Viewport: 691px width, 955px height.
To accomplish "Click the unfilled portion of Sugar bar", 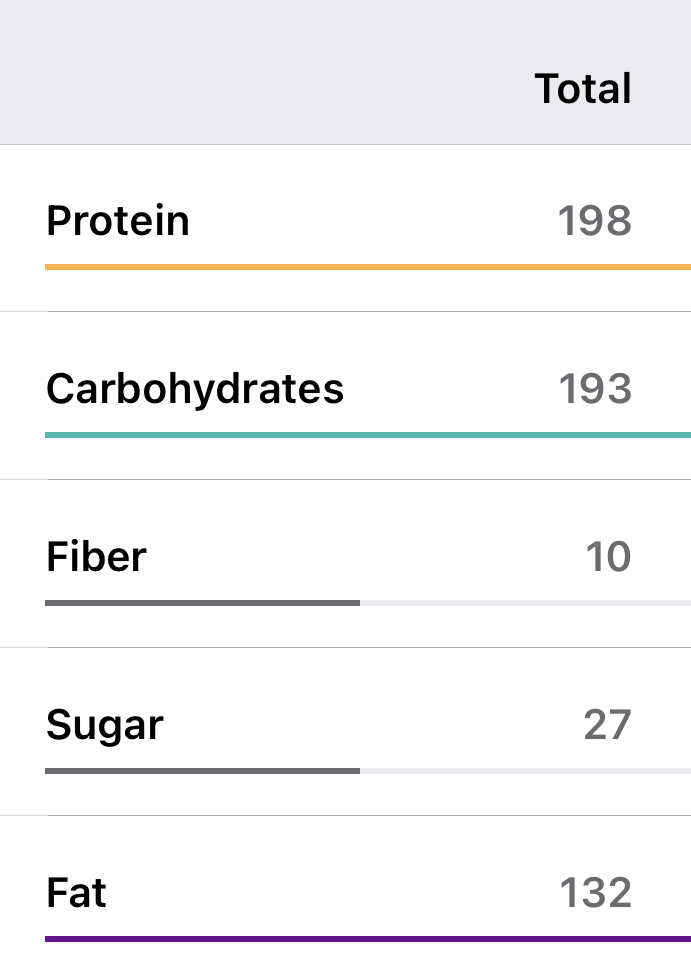I will [x=525, y=771].
